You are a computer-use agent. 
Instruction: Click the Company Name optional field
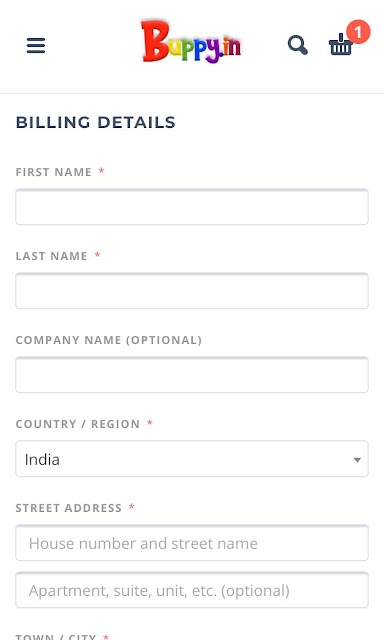(x=192, y=375)
